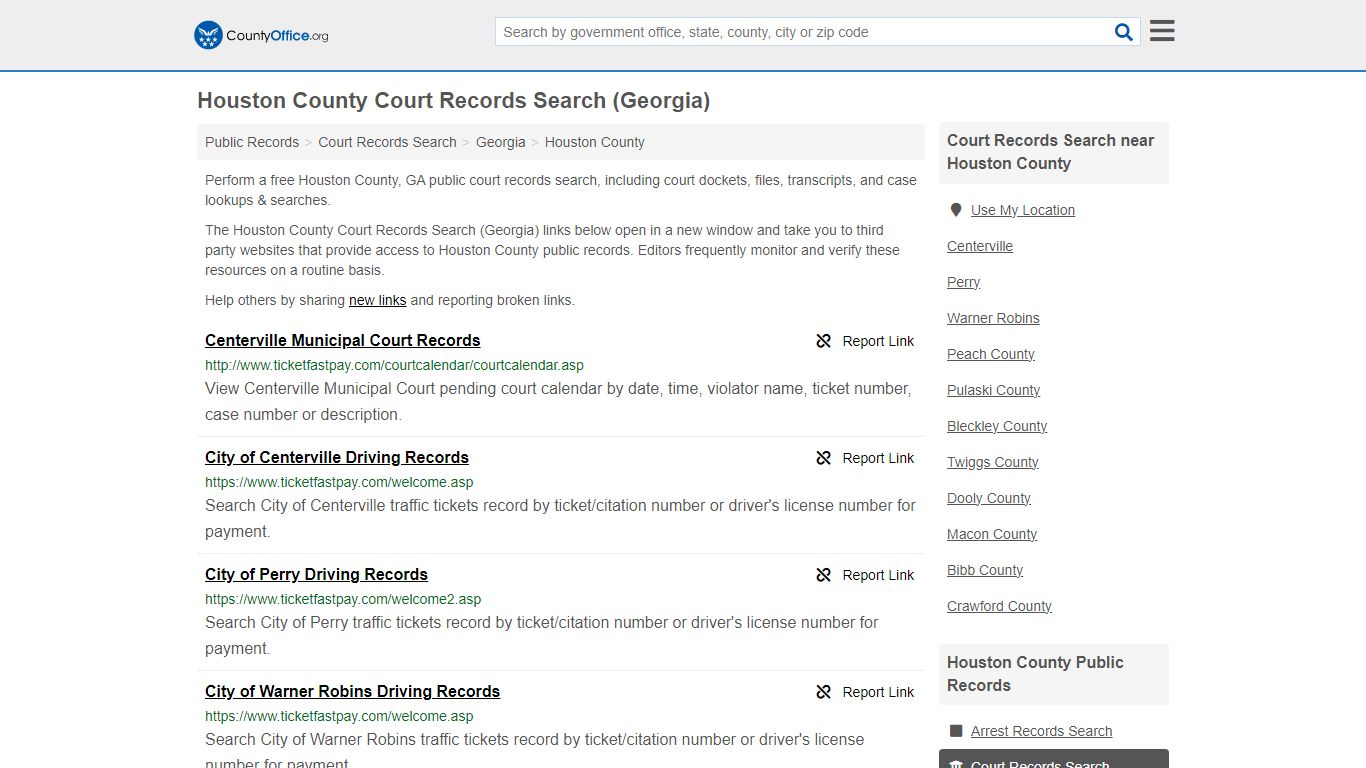
Task: Open Dooly County link
Action: 989,498
